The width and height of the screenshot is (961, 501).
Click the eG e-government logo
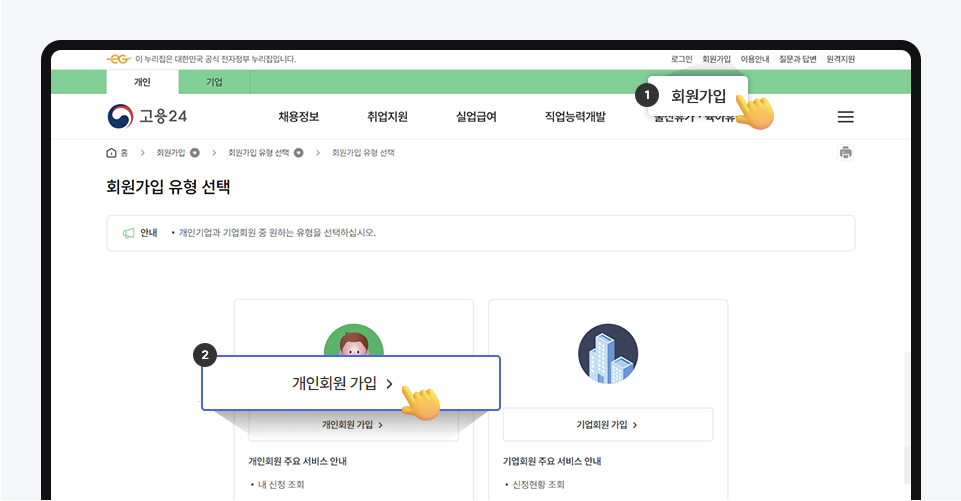(x=119, y=59)
